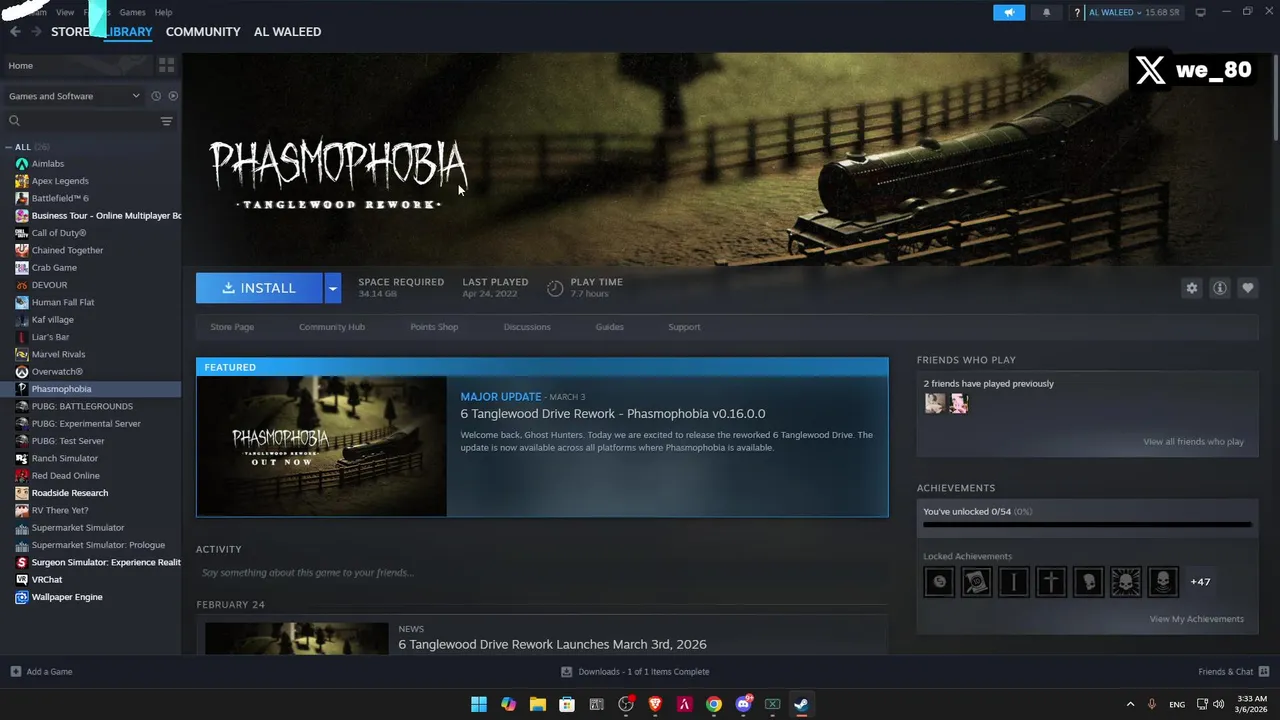Open Brave browser from the taskbar
The image size is (1280, 720).
655,704
